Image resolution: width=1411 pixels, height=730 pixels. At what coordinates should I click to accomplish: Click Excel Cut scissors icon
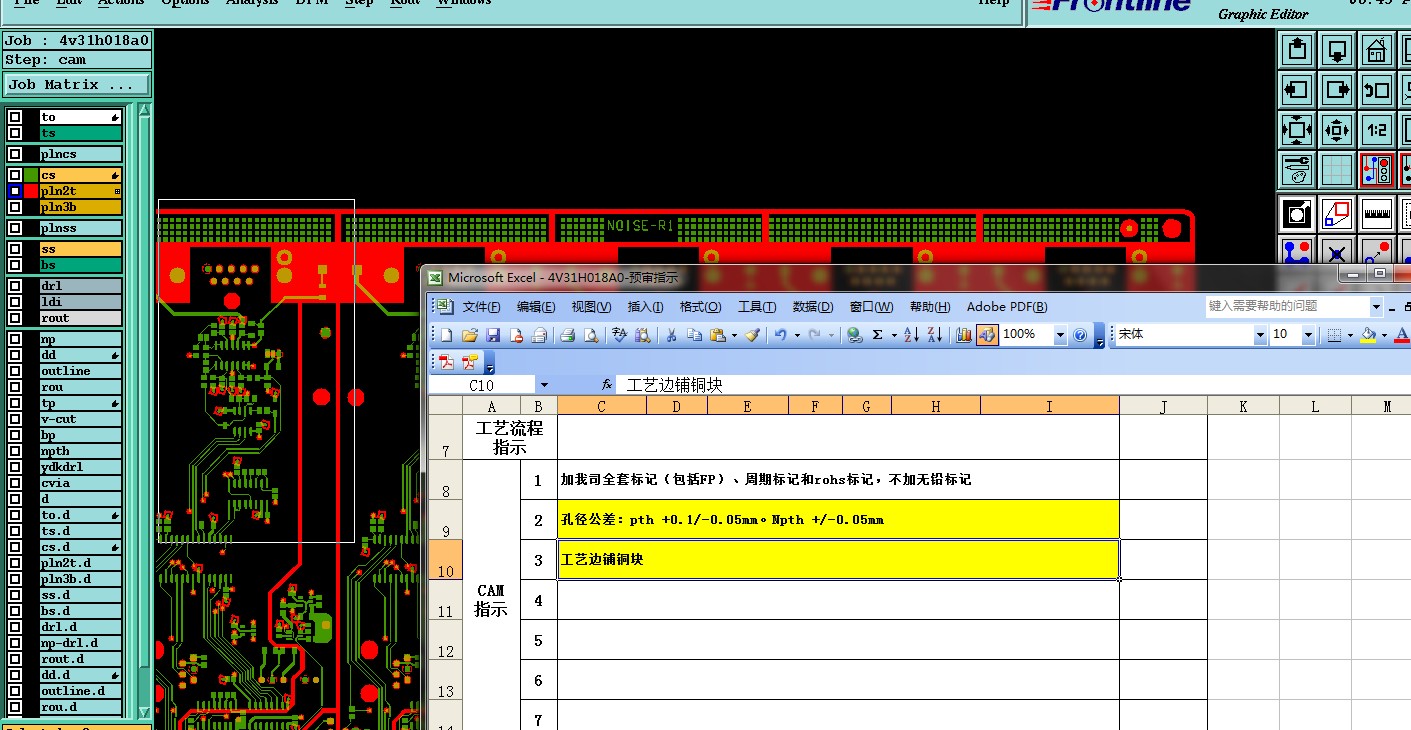(x=672, y=335)
